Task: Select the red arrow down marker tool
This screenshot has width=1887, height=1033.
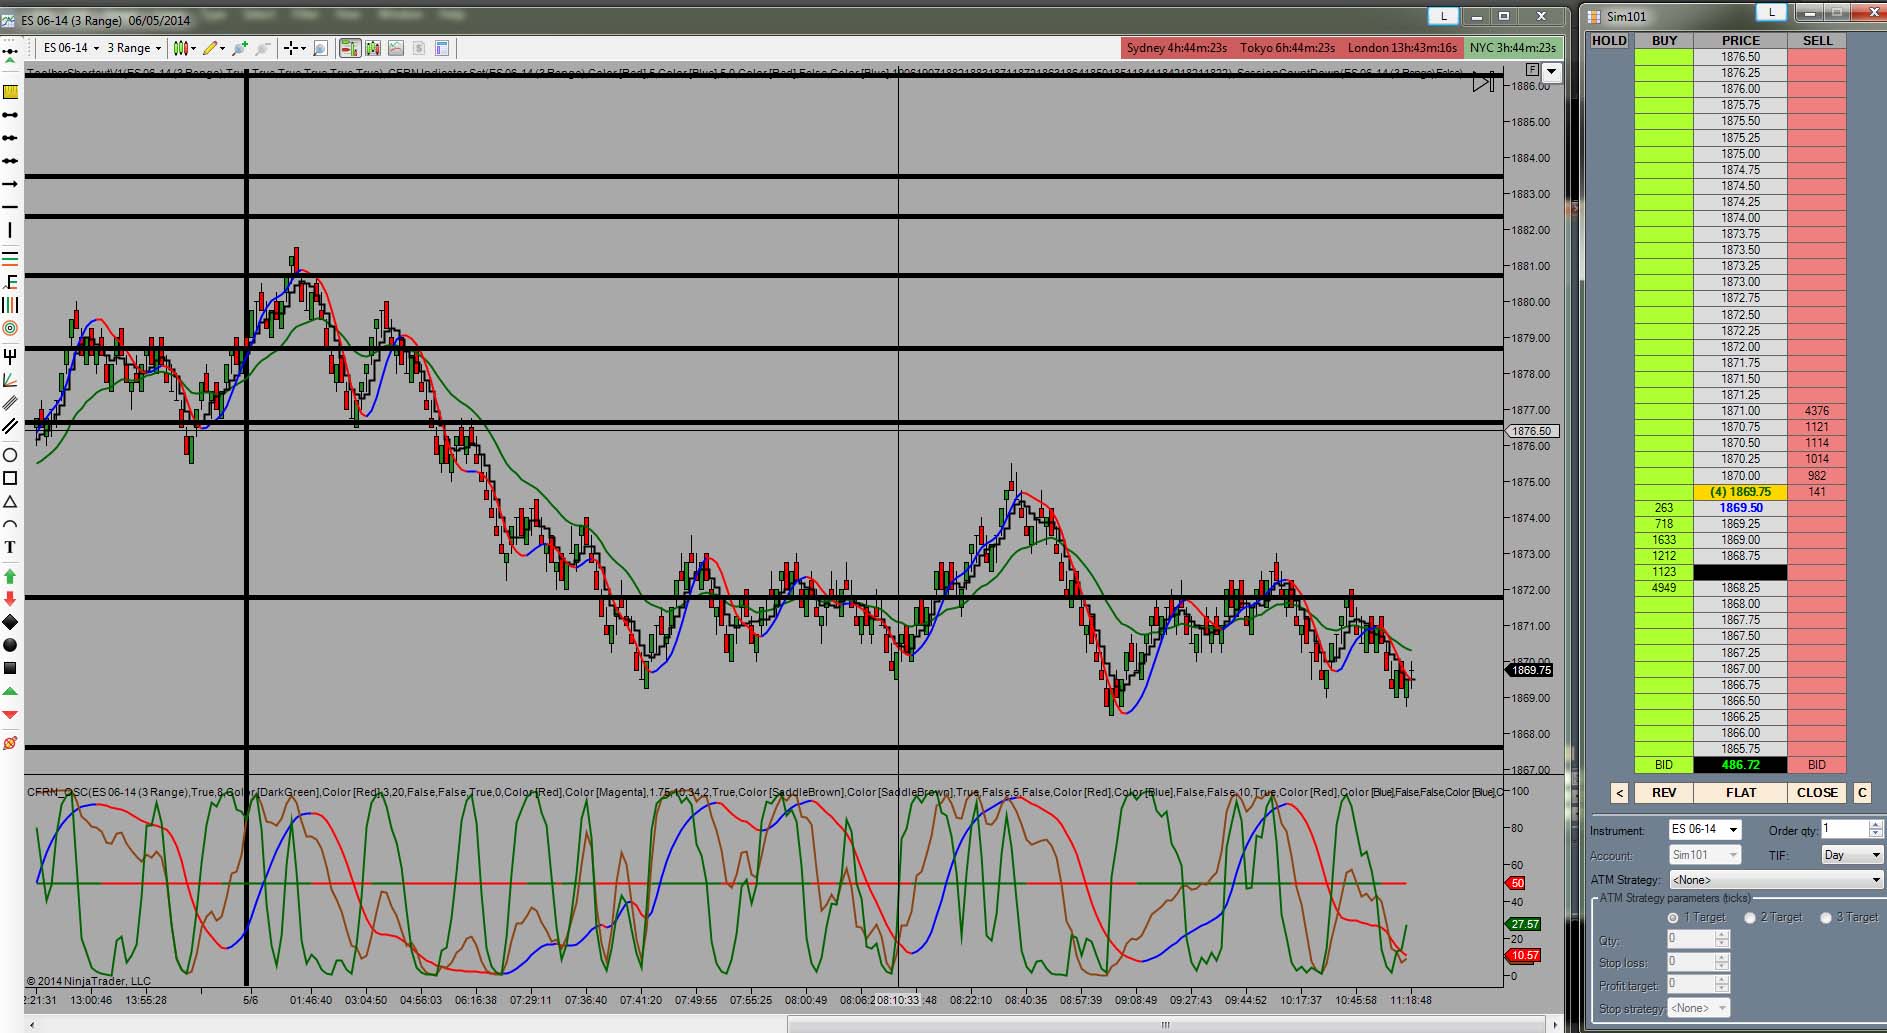Action: [10, 599]
